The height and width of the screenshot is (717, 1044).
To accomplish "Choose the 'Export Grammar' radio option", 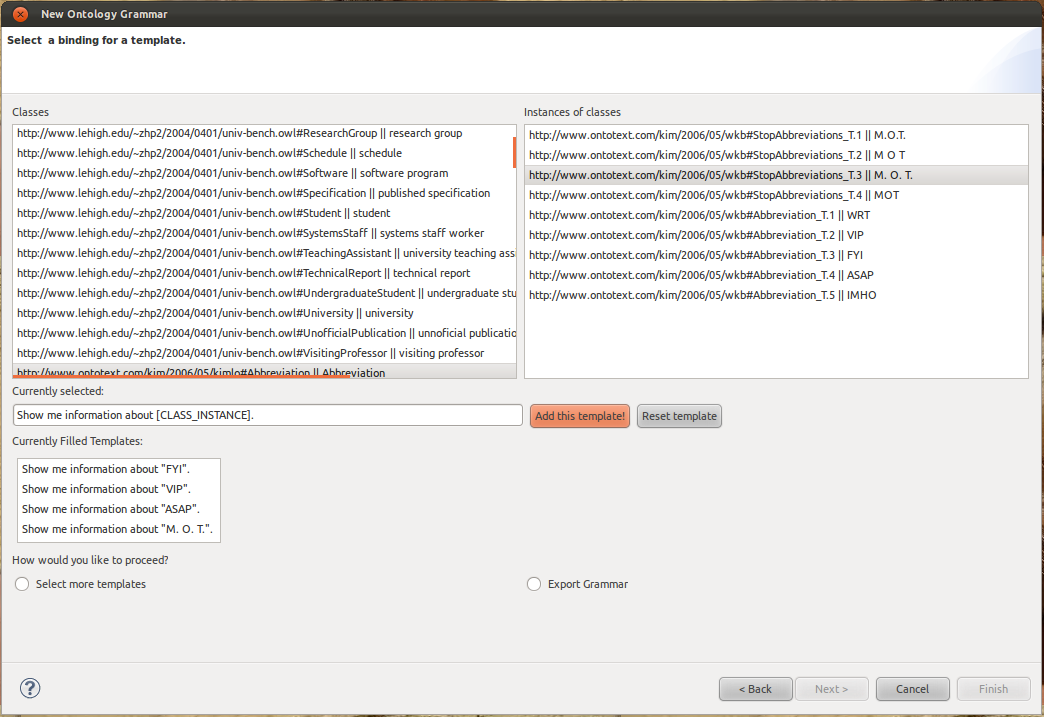I will click(534, 584).
